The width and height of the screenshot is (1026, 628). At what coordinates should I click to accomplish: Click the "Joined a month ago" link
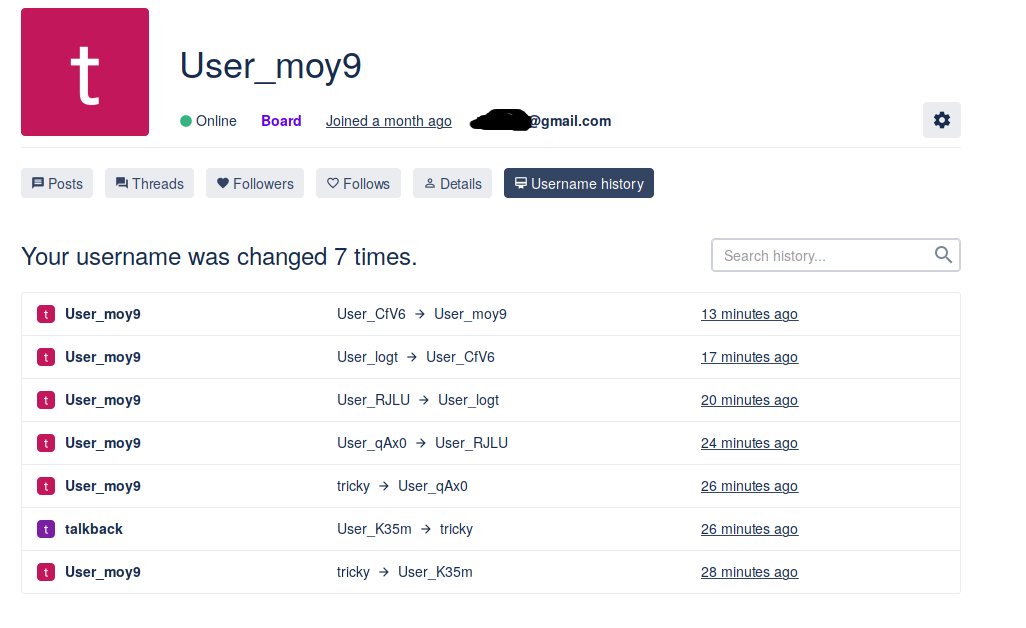pyautogui.click(x=388, y=121)
